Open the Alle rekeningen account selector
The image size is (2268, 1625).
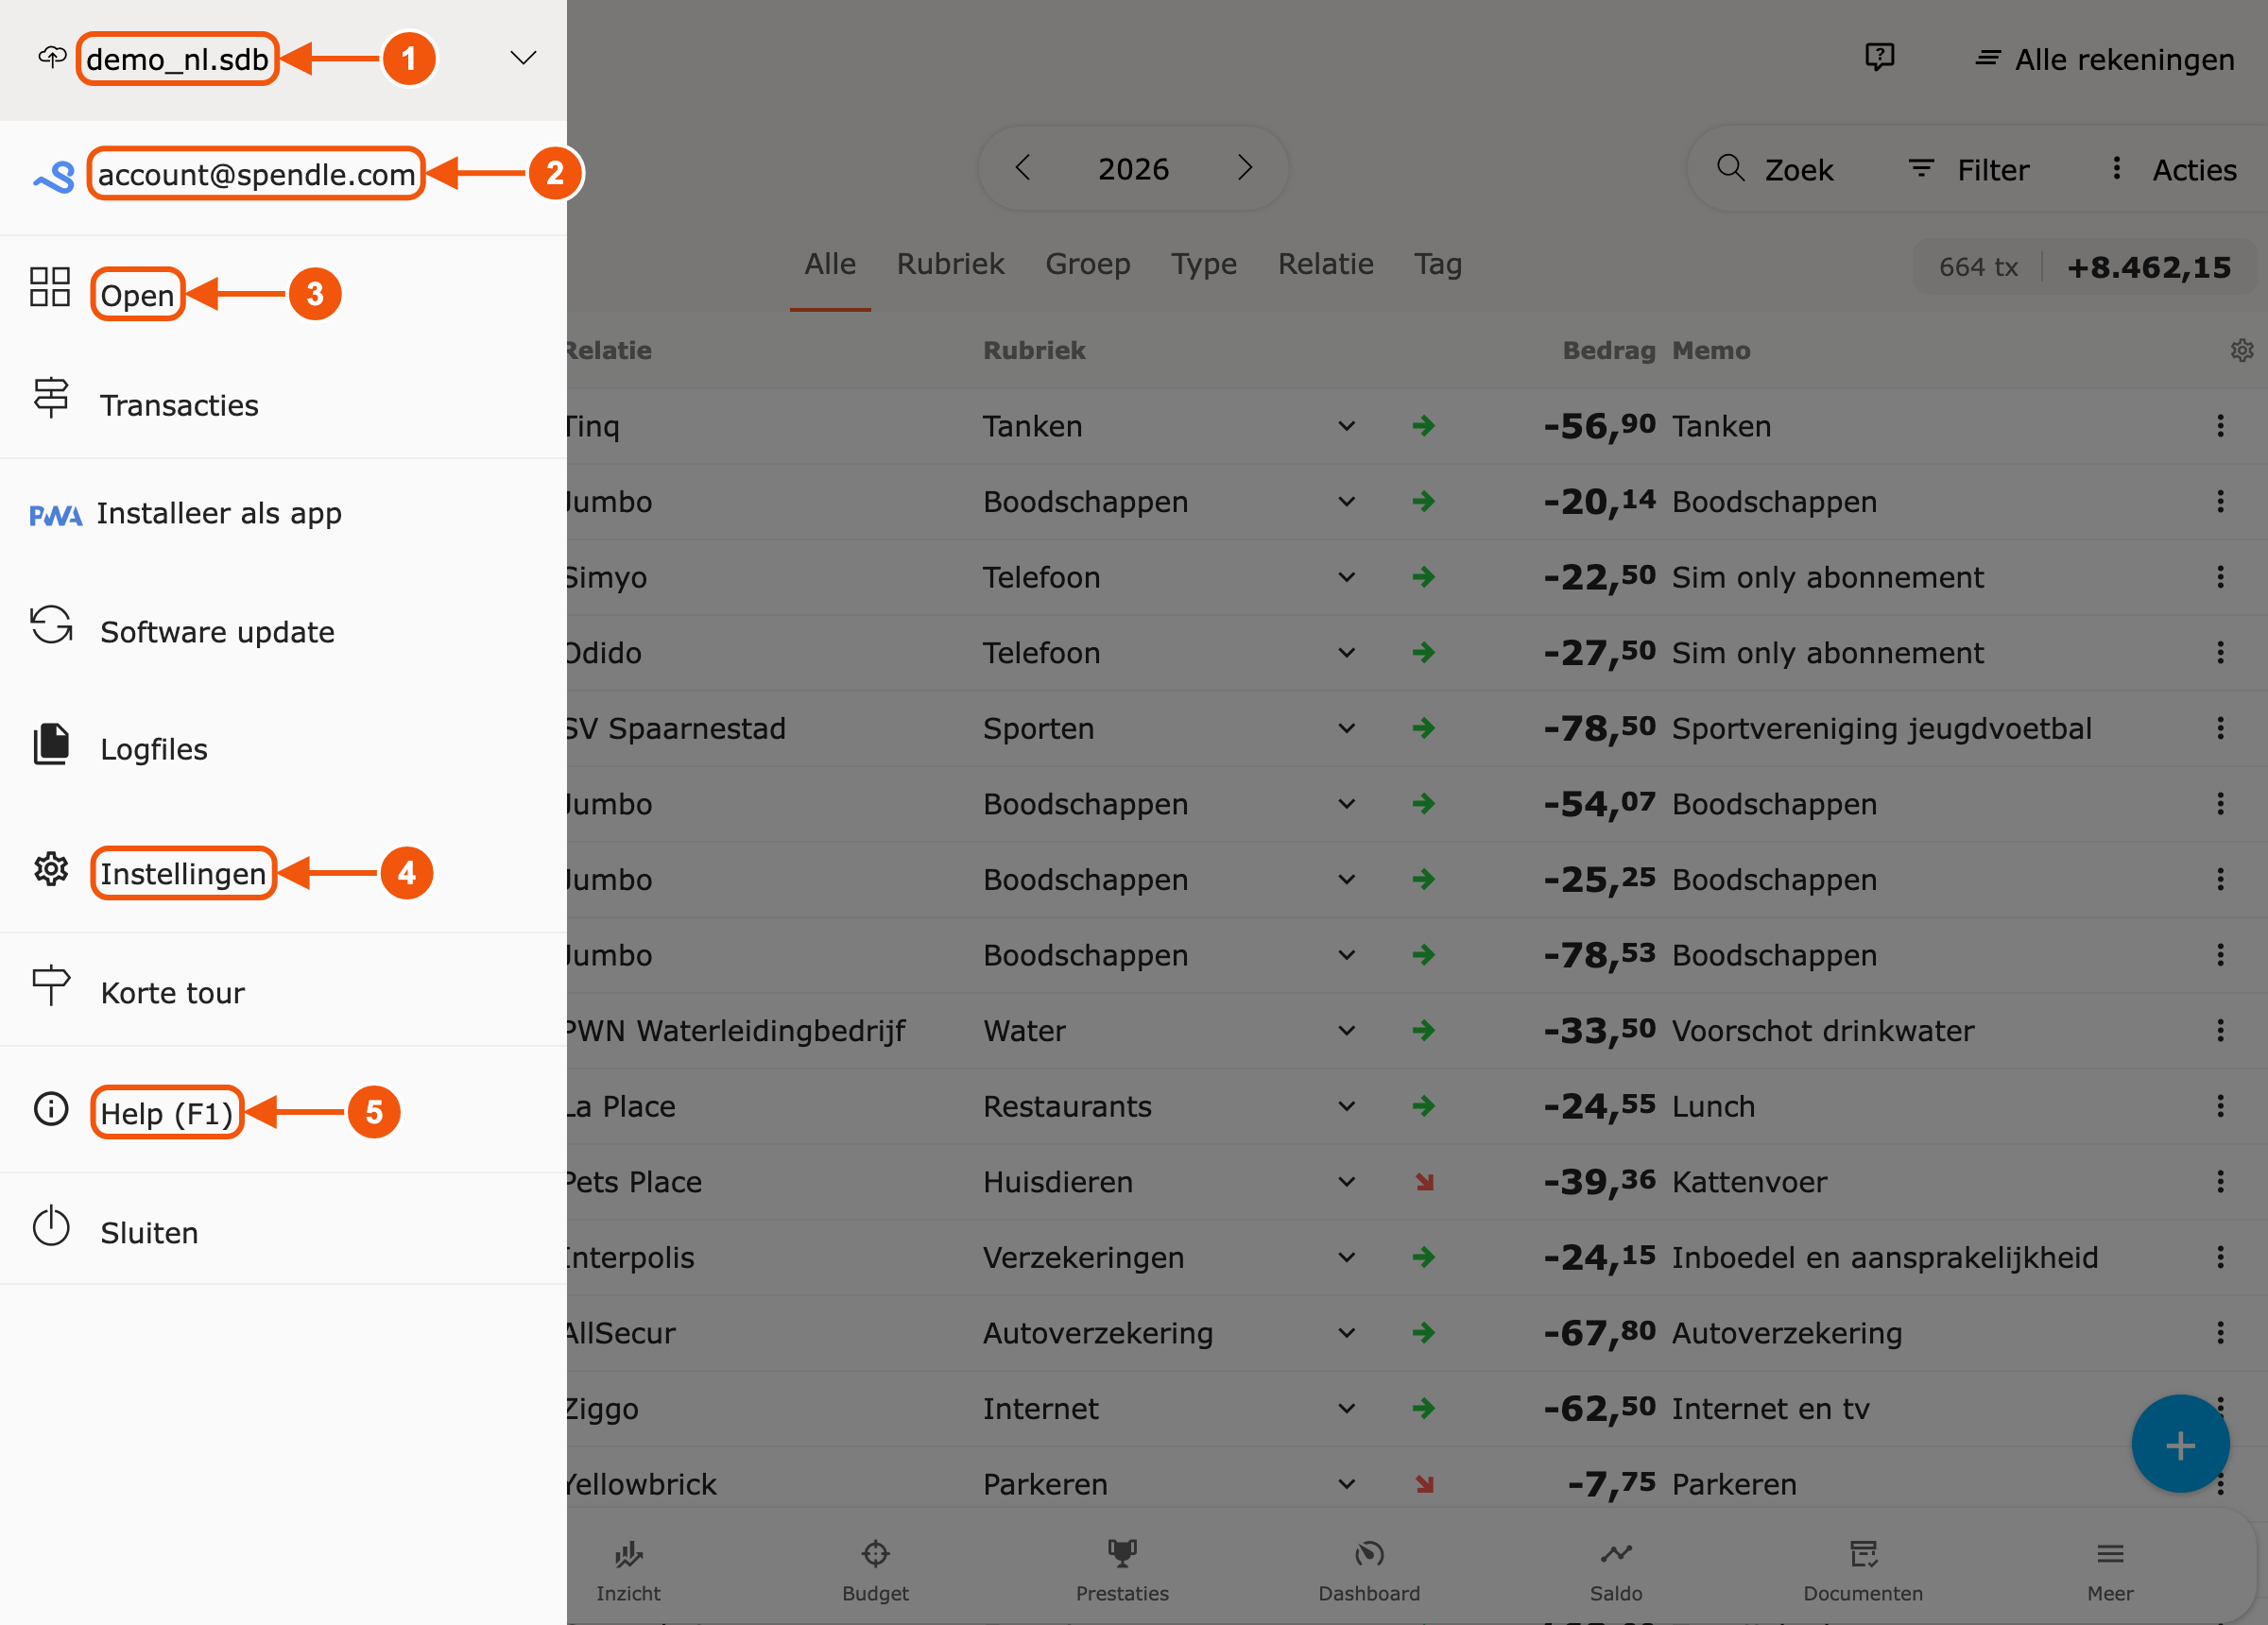2105,59
